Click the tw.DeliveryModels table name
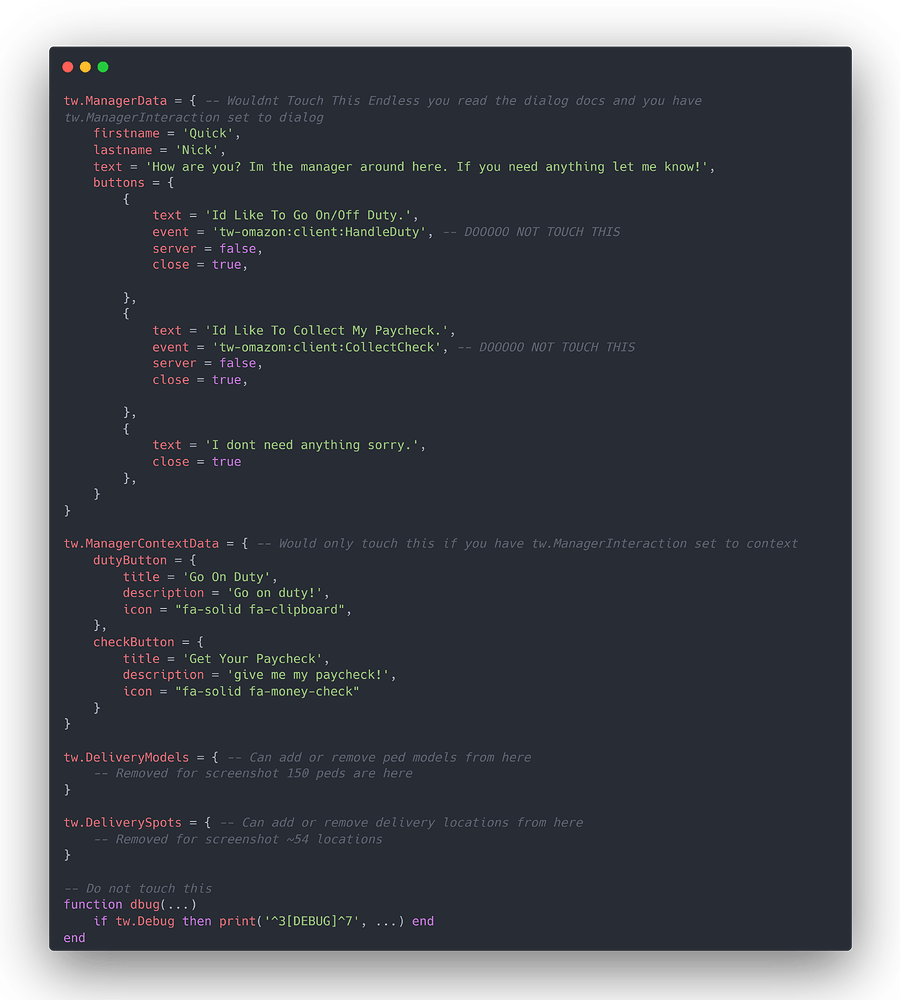The image size is (900, 1000). (x=126, y=758)
